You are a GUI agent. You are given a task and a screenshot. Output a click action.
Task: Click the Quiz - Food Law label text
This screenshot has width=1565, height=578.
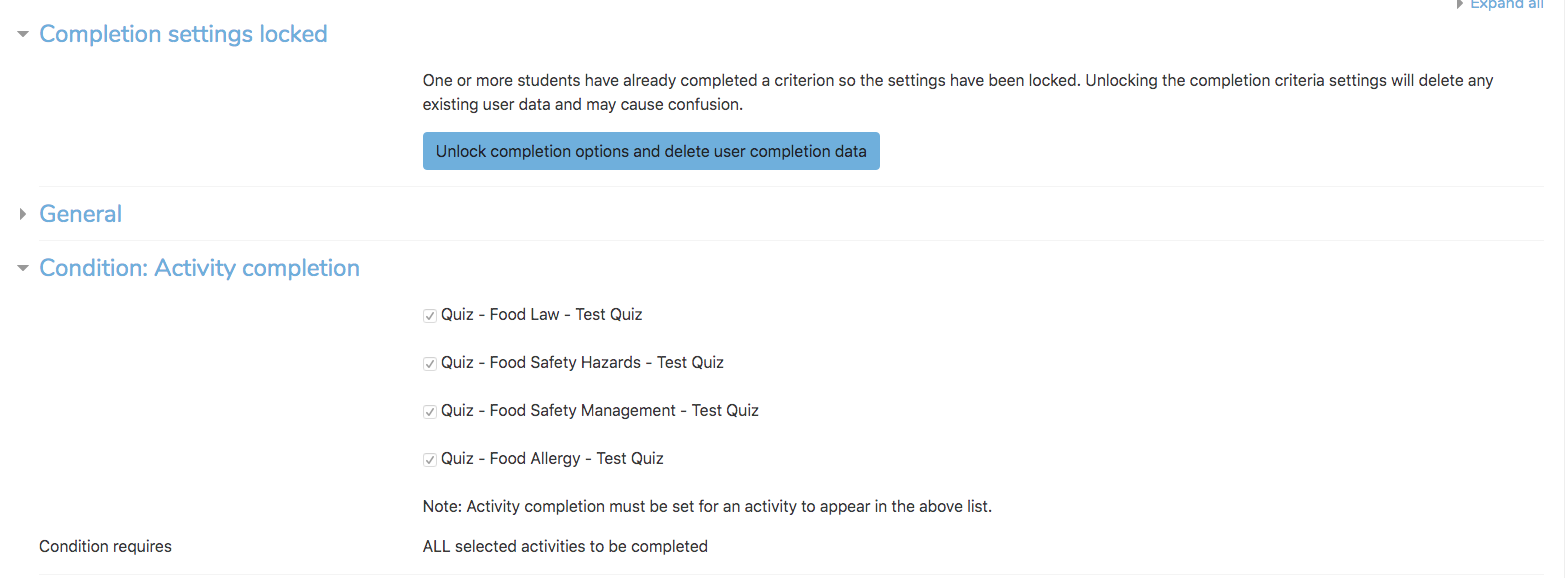tap(541, 315)
